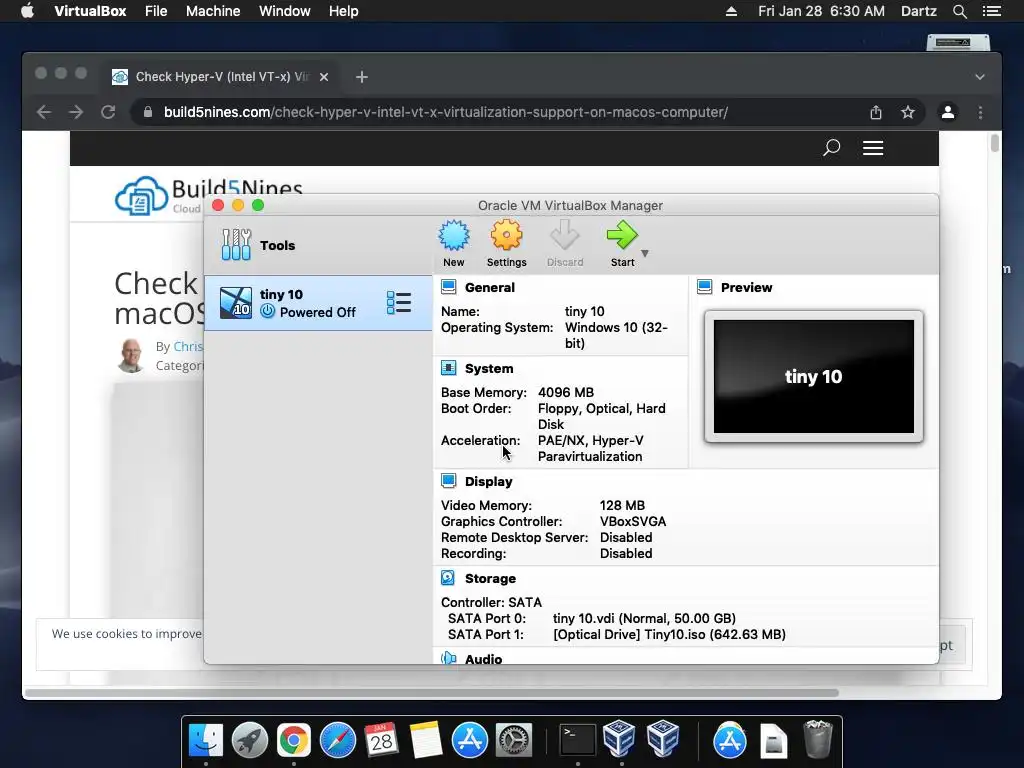Open Finder from the dock

(x=206, y=740)
